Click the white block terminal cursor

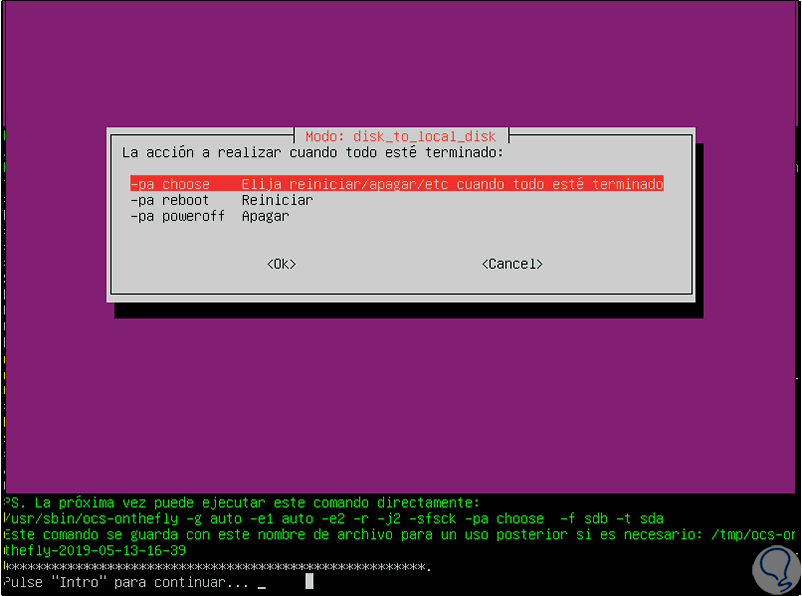(x=309, y=581)
